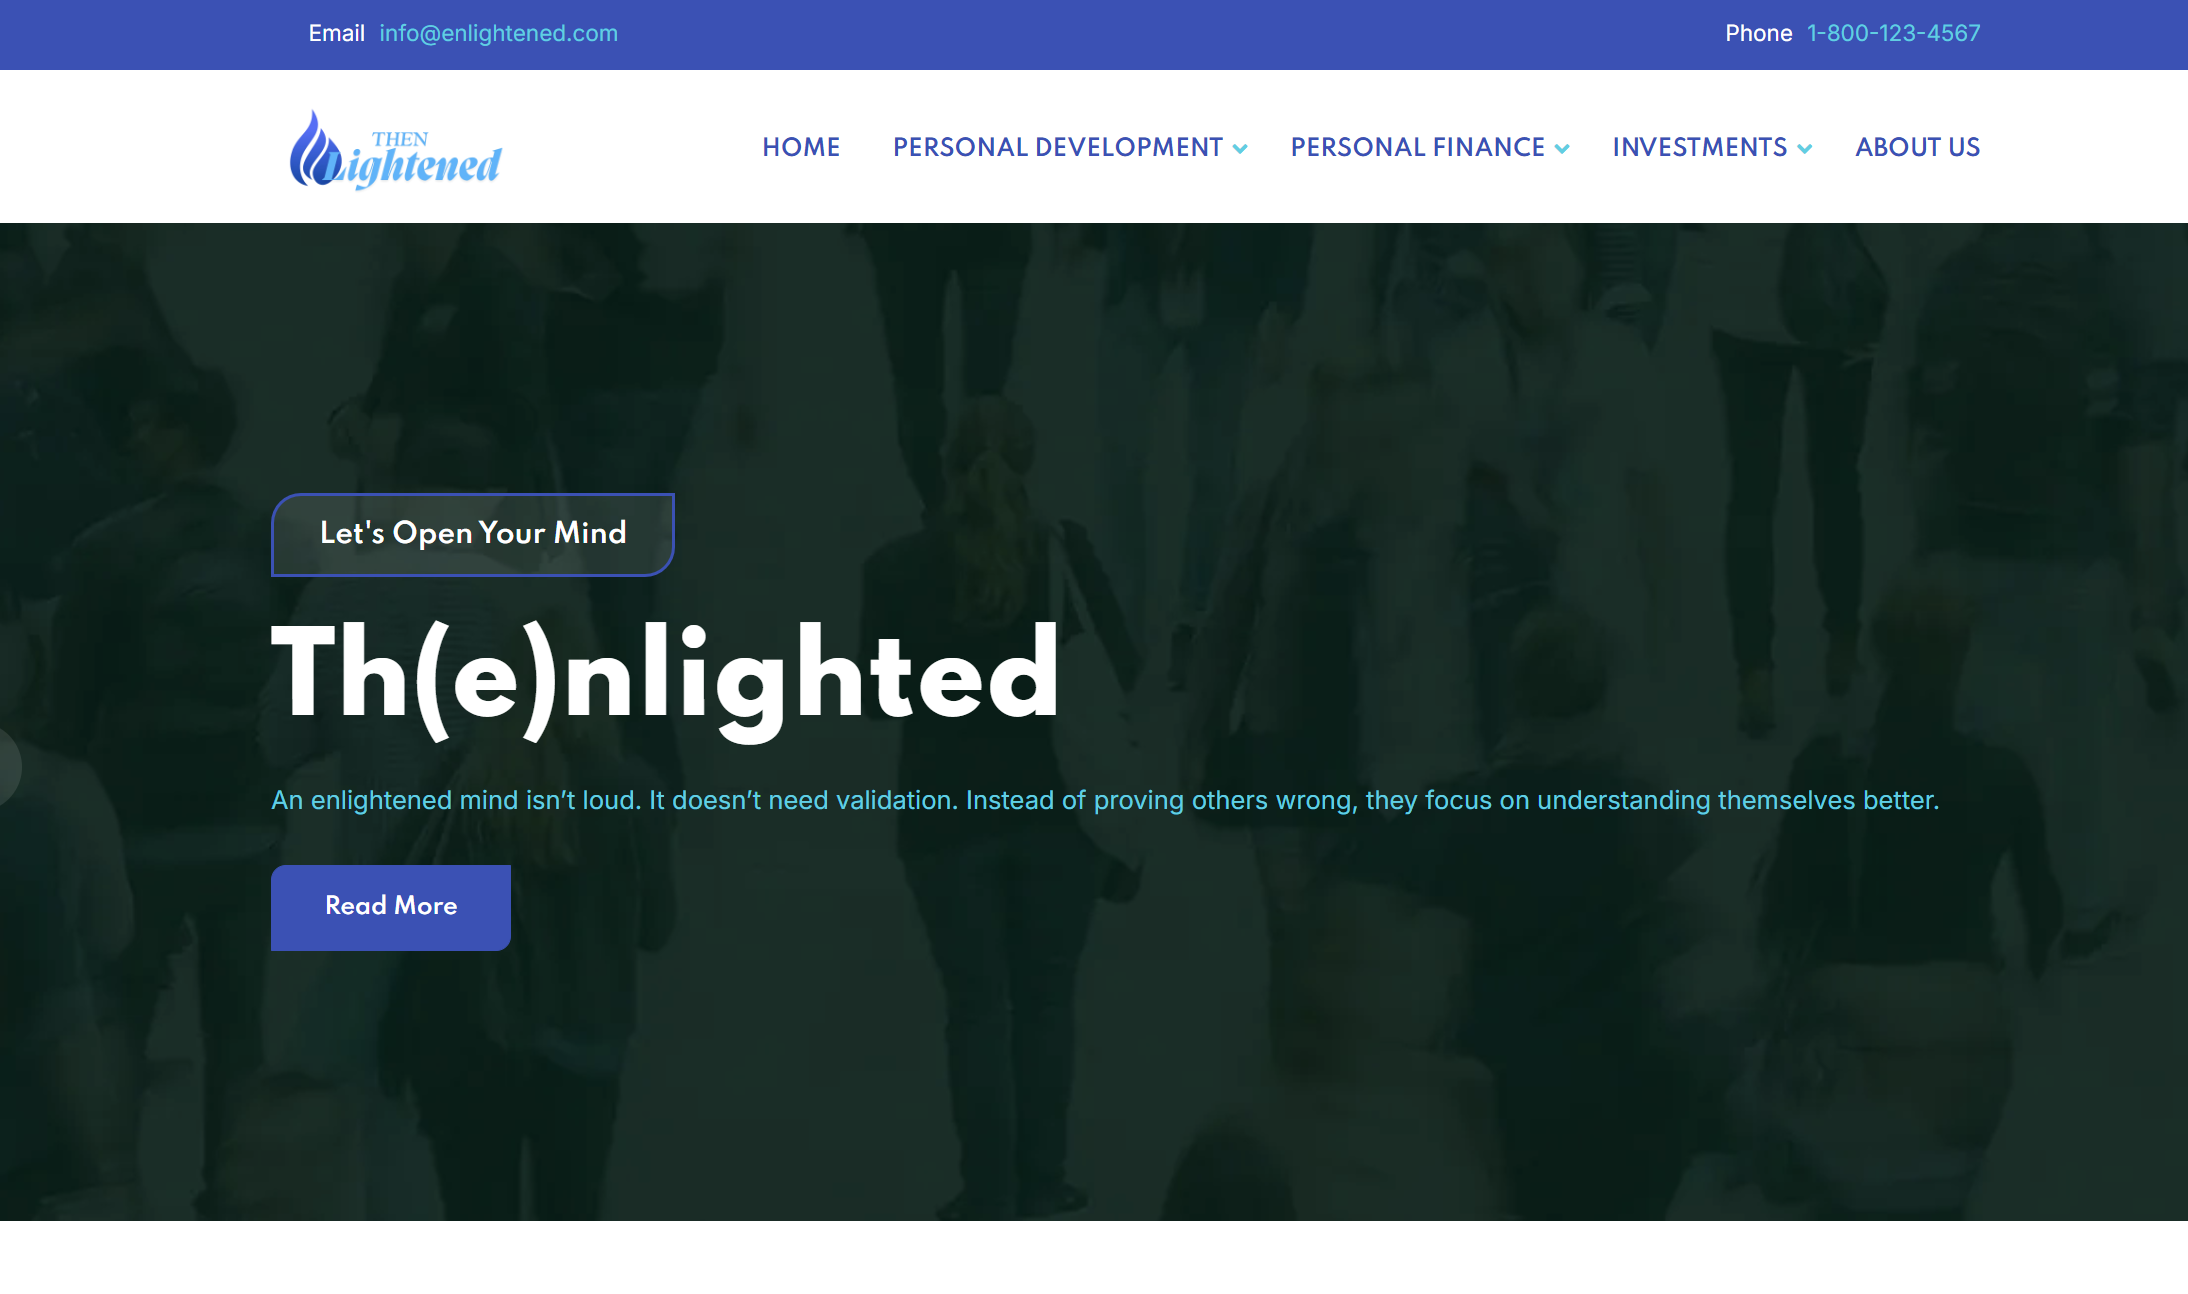Select PERSONAL FINANCE menu label
The width and height of the screenshot is (2188, 1294).
point(1417,147)
